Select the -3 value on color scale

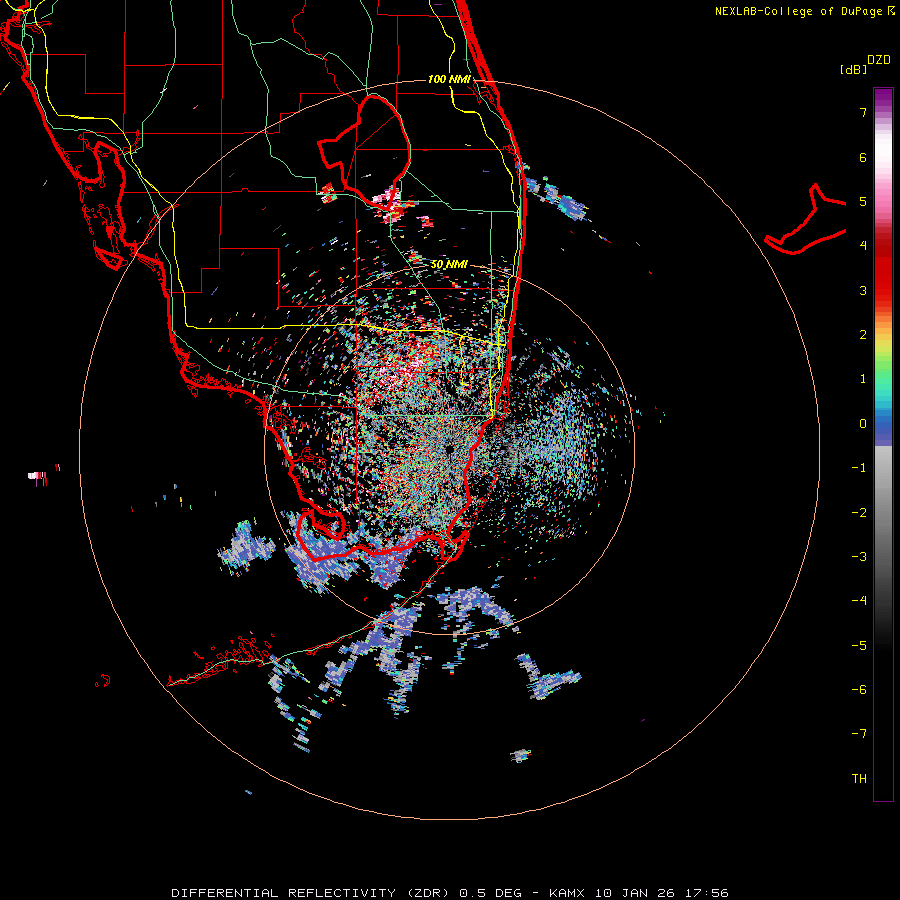[x=859, y=557]
